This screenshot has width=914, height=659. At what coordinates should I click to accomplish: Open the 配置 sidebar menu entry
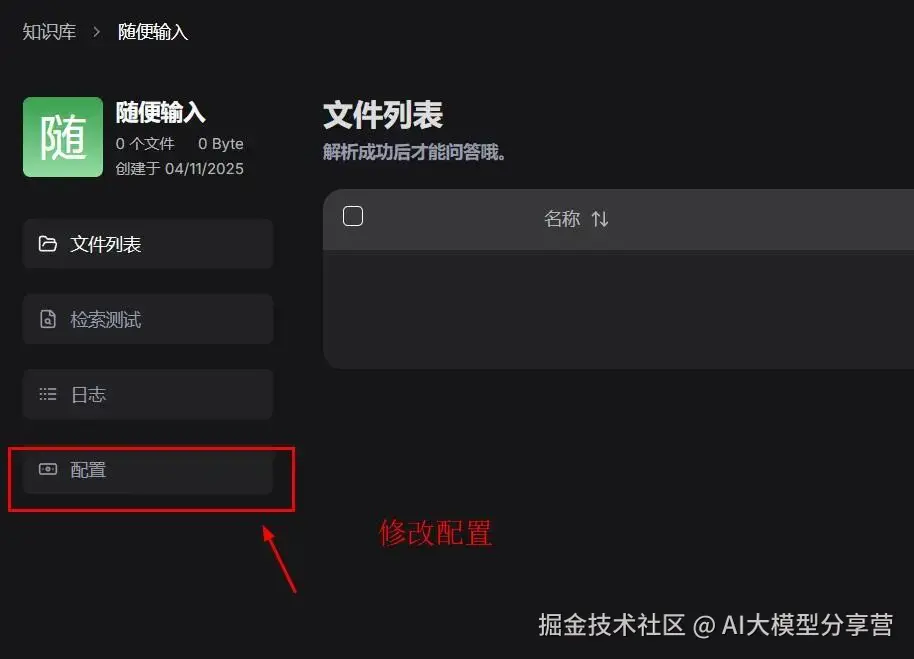point(148,469)
